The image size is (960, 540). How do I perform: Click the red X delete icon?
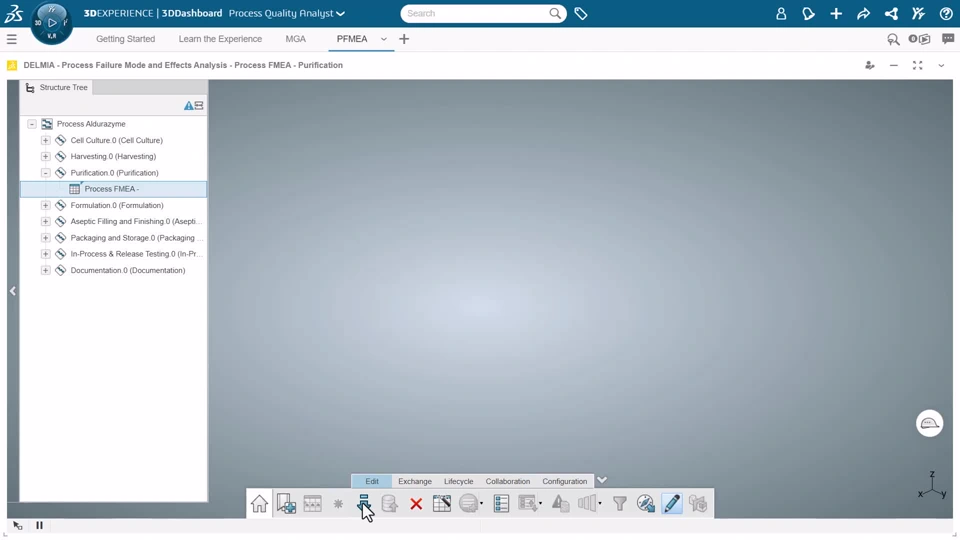pos(416,504)
